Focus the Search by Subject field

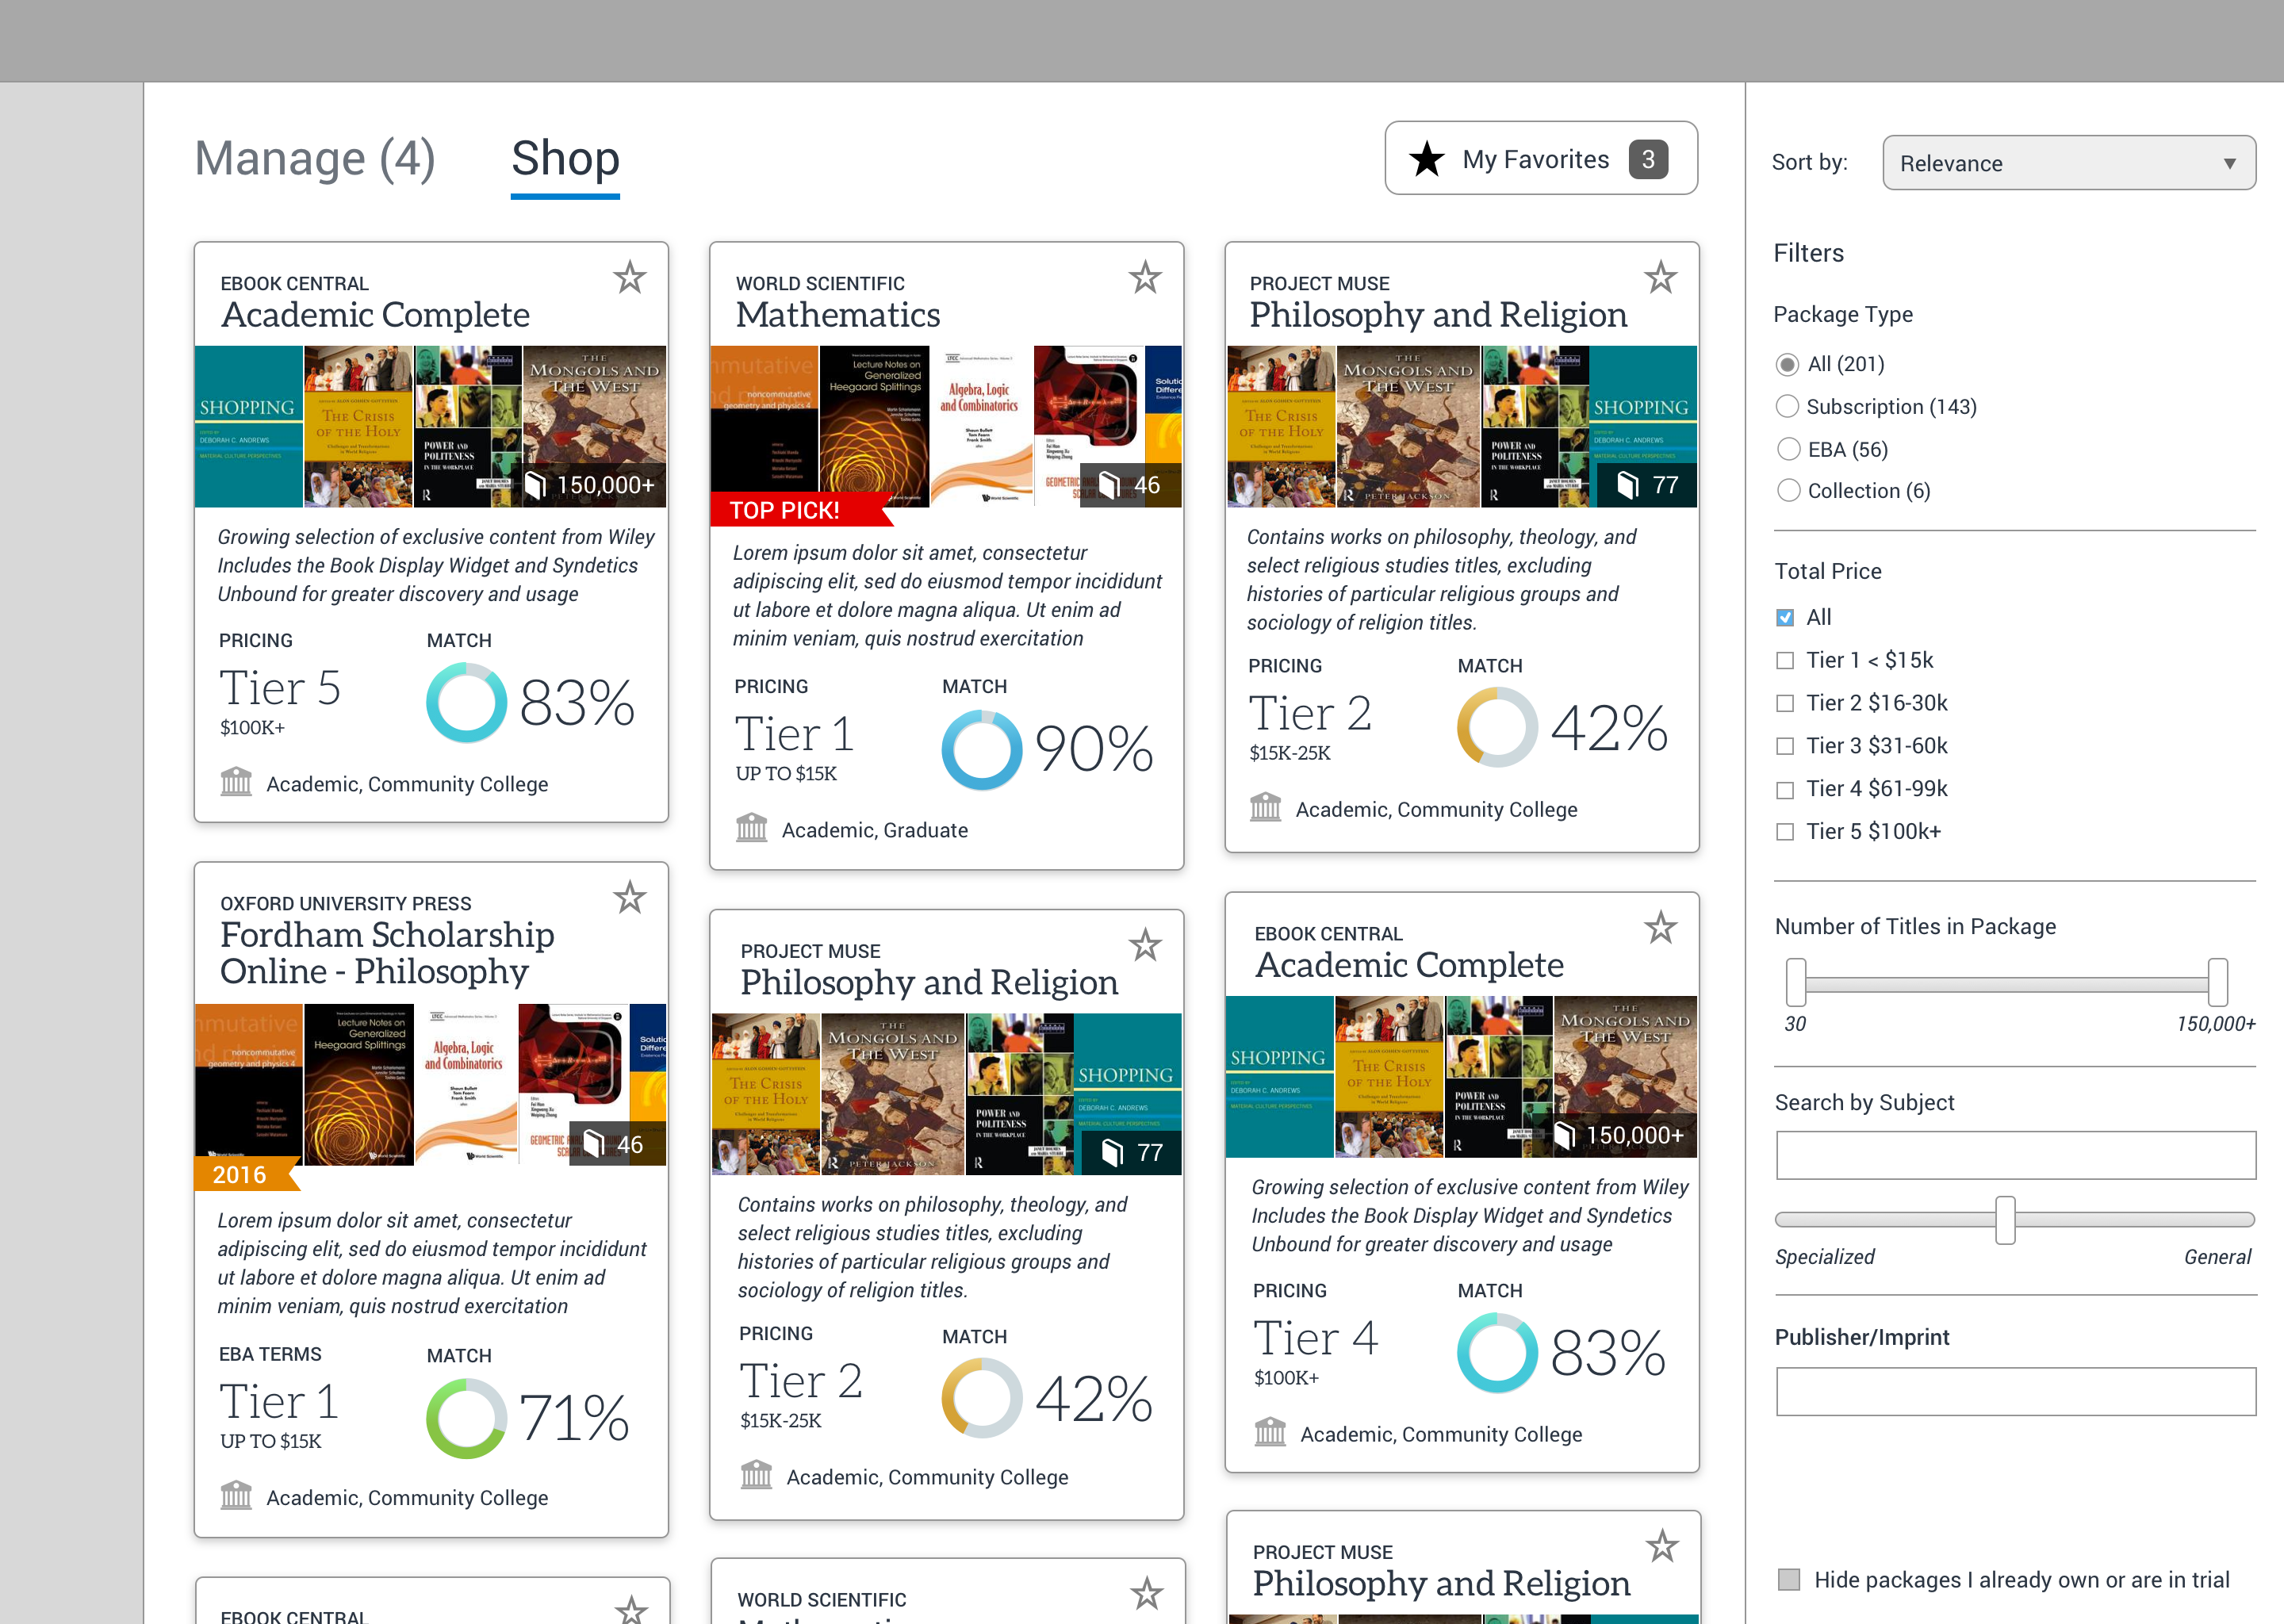(2016, 1155)
